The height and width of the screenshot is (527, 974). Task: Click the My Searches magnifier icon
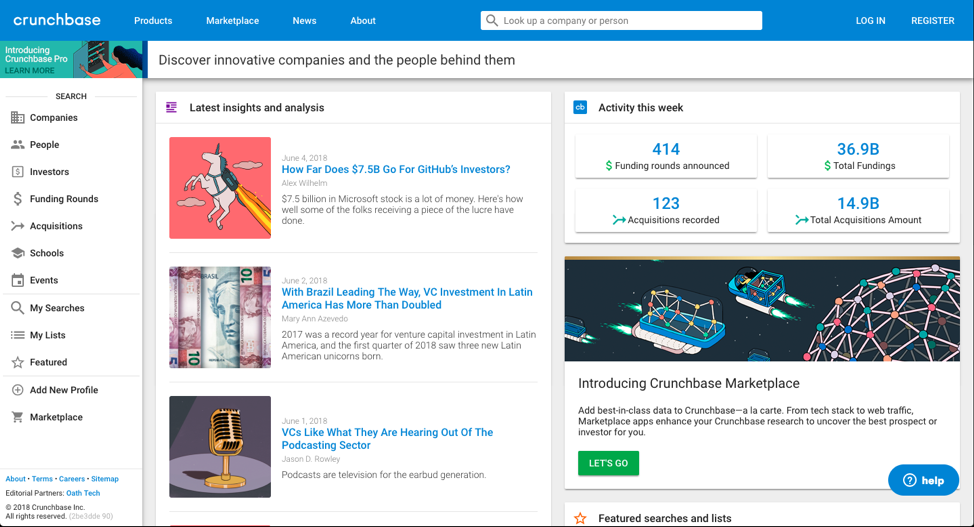tap(17, 308)
